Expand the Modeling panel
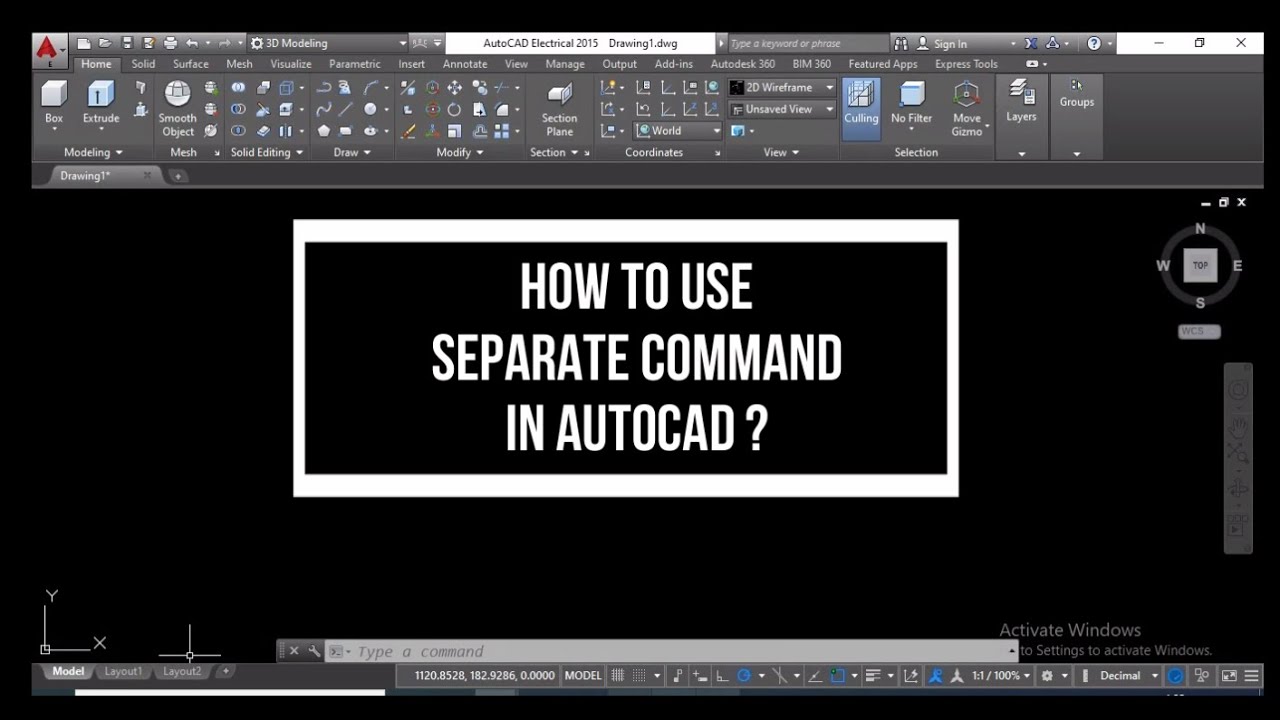The image size is (1280, 720). [93, 152]
